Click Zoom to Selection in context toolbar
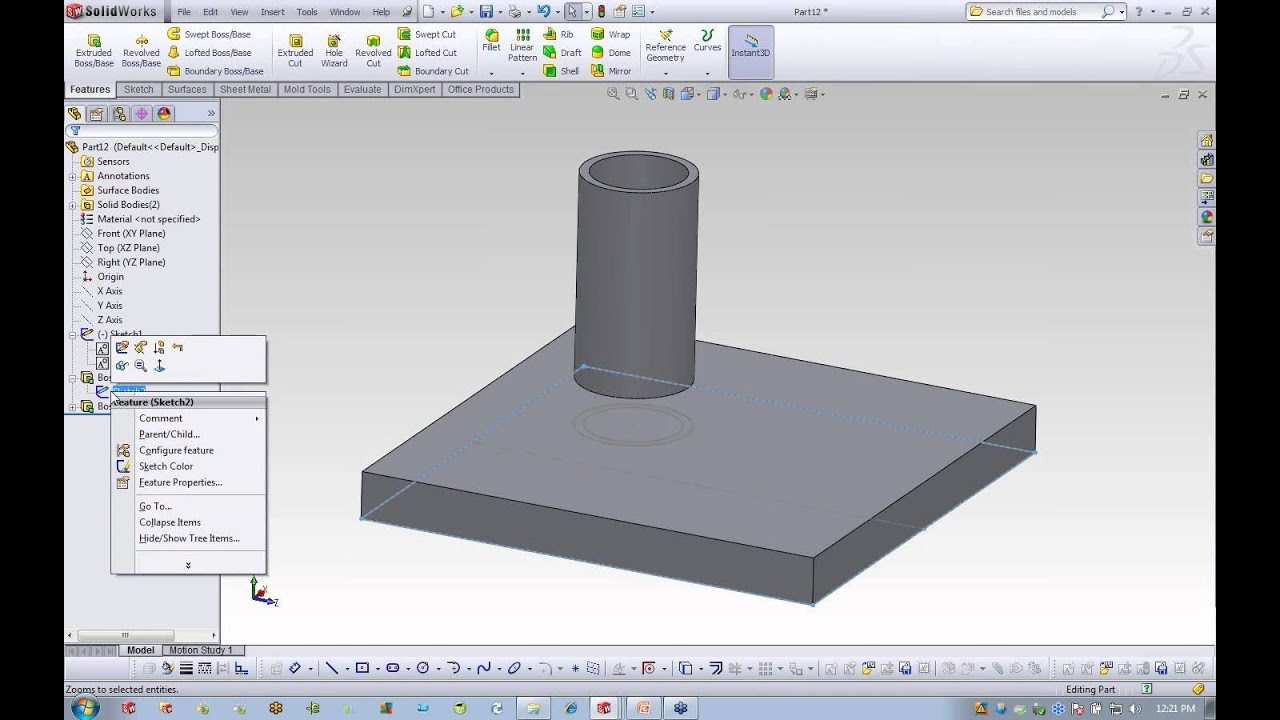The height and width of the screenshot is (720, 1280). tap(140, 366)
